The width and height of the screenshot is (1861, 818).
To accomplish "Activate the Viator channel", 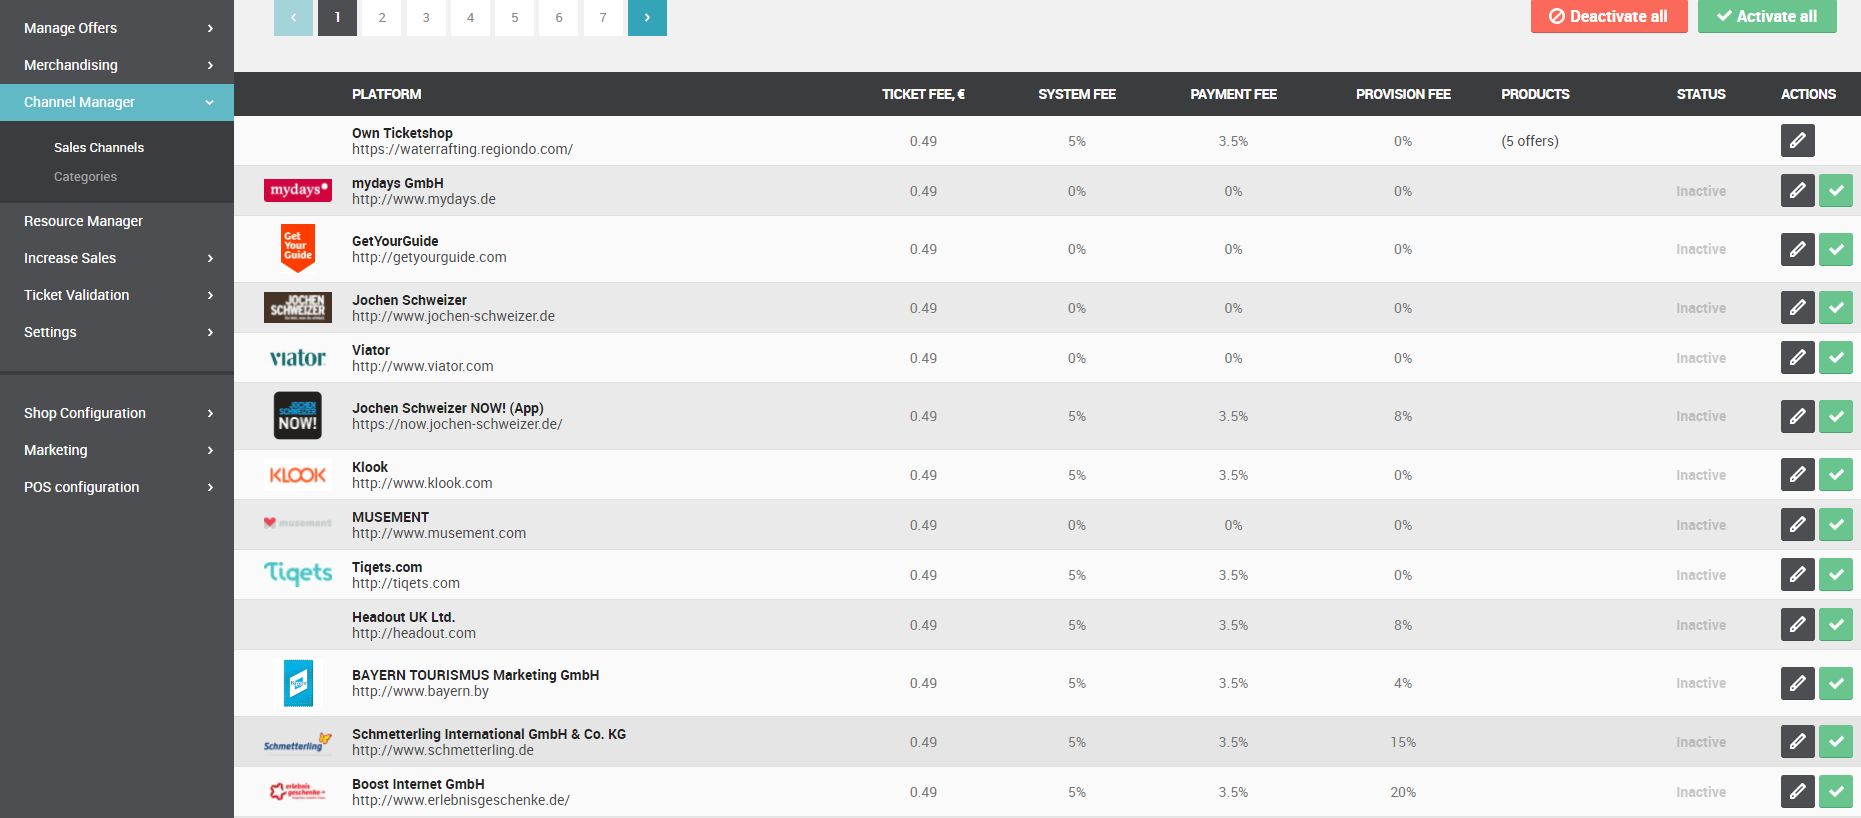I will (x=1836, y=358).
